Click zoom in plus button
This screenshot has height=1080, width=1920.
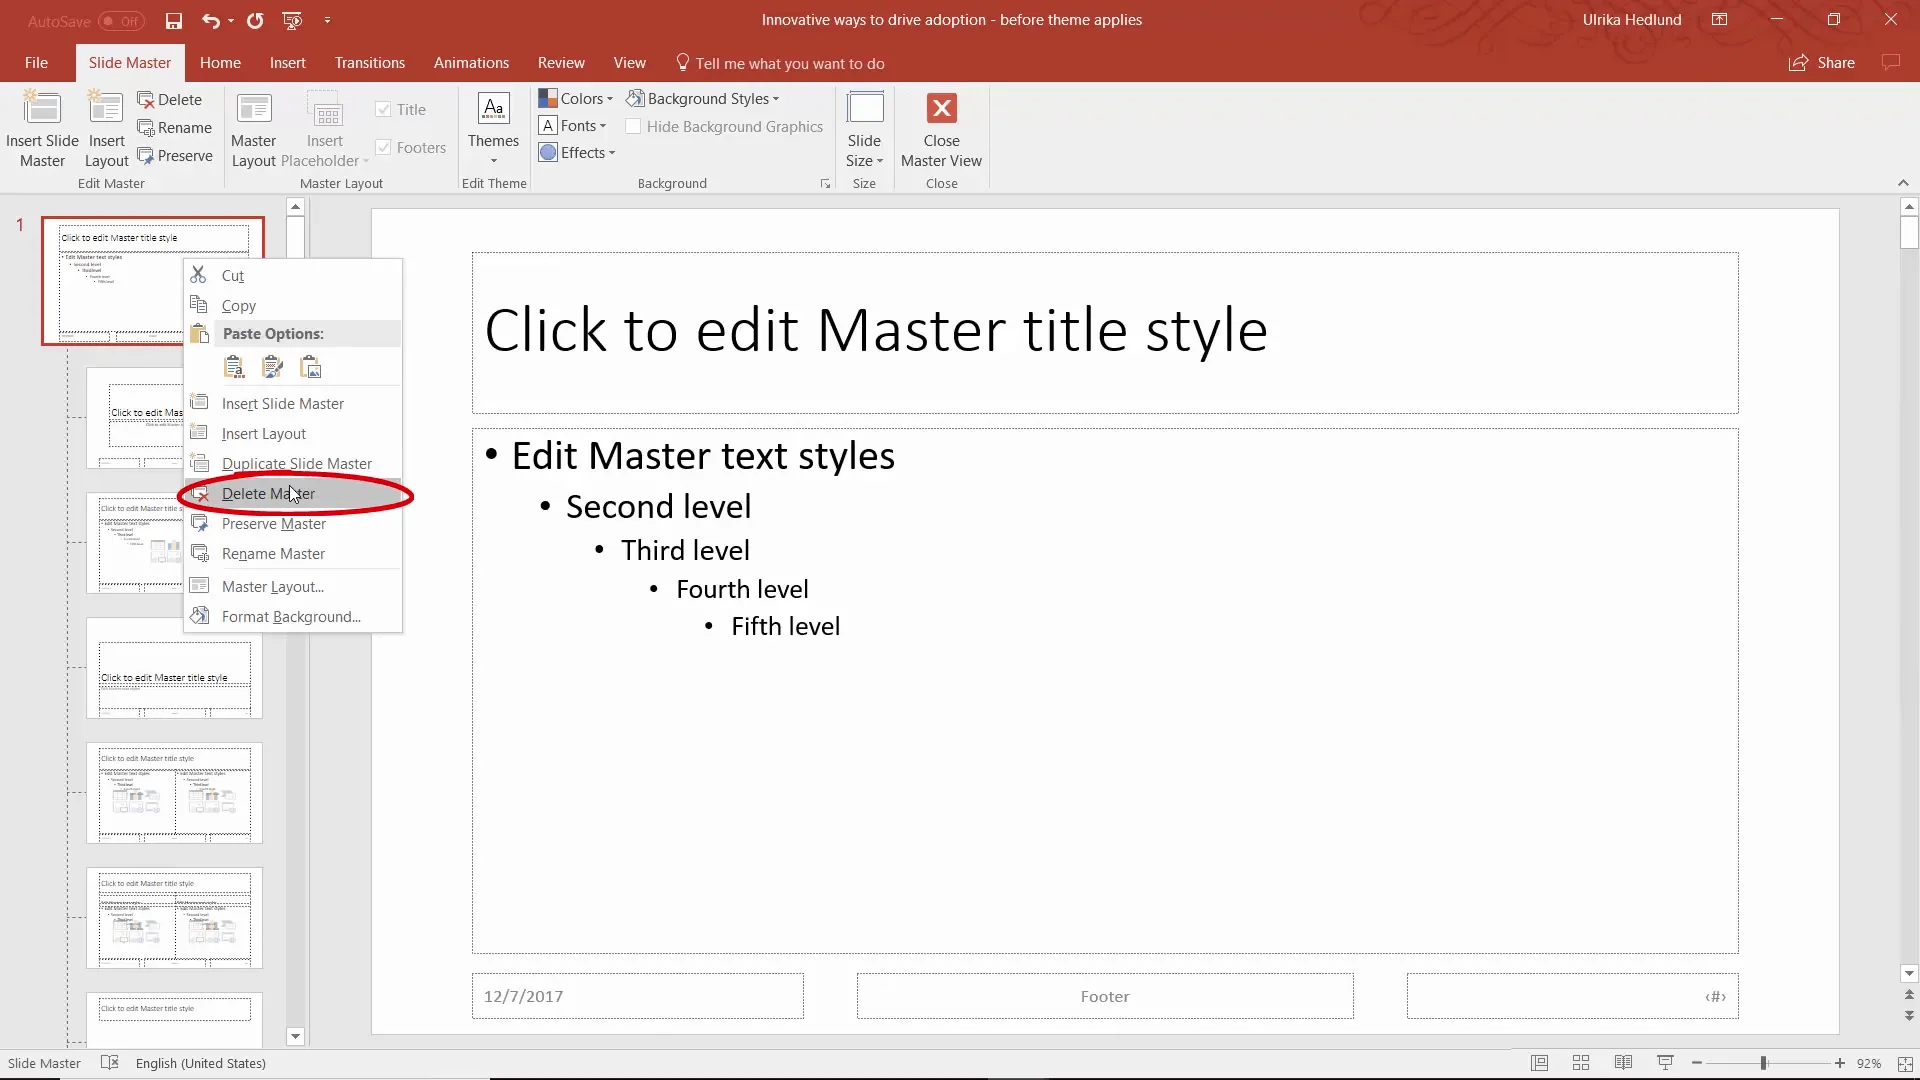pyautogui.click(x=1839, y=1063)
